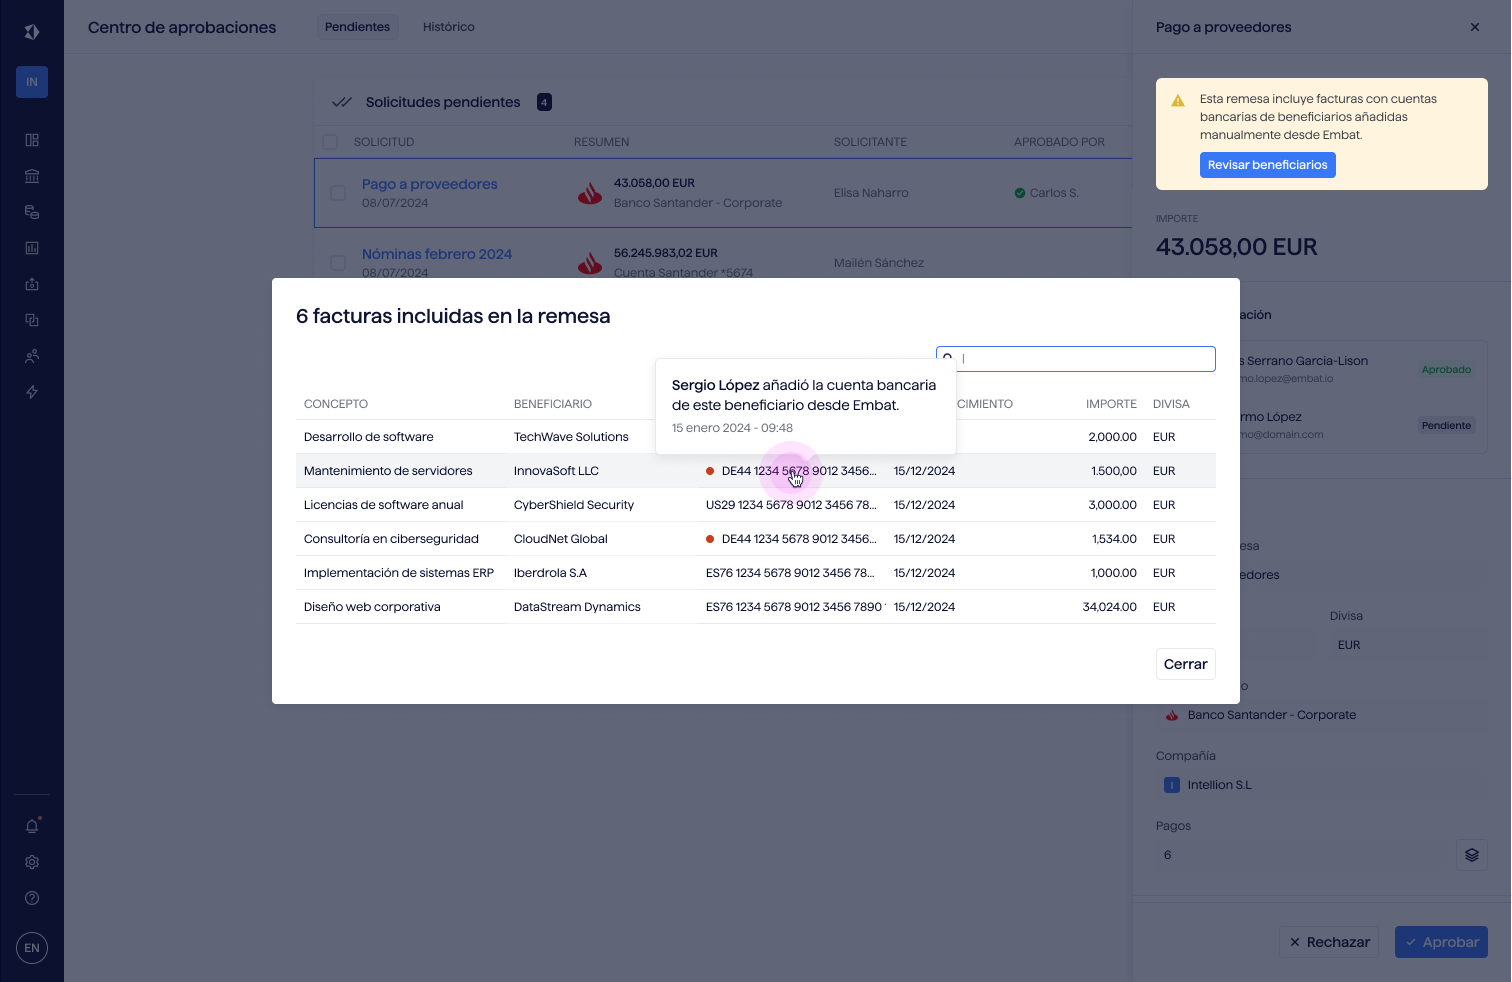This screenshot has width=1512, height=982.
Task: Open the dashboard layout icon in sidebar
Action: click(32, 140)
